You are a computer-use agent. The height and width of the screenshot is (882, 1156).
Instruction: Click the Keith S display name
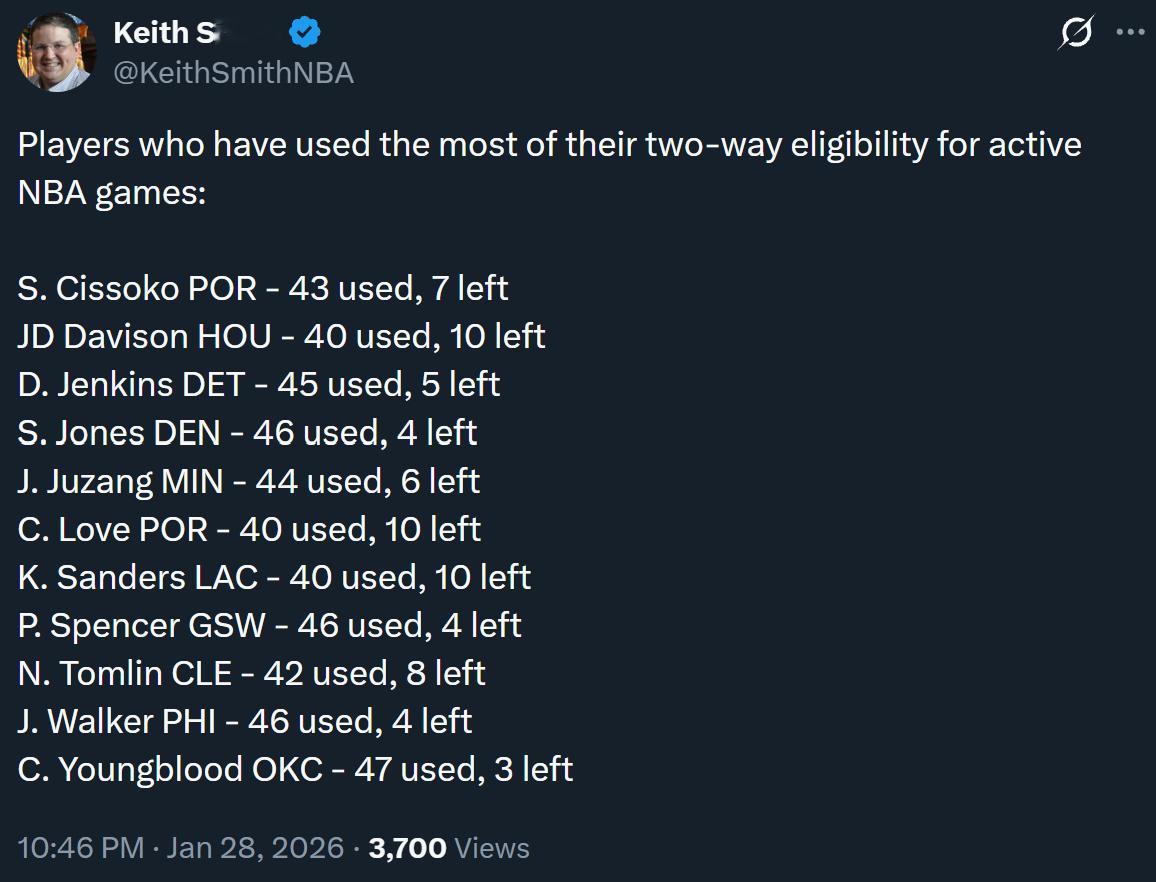coord(165,33)
